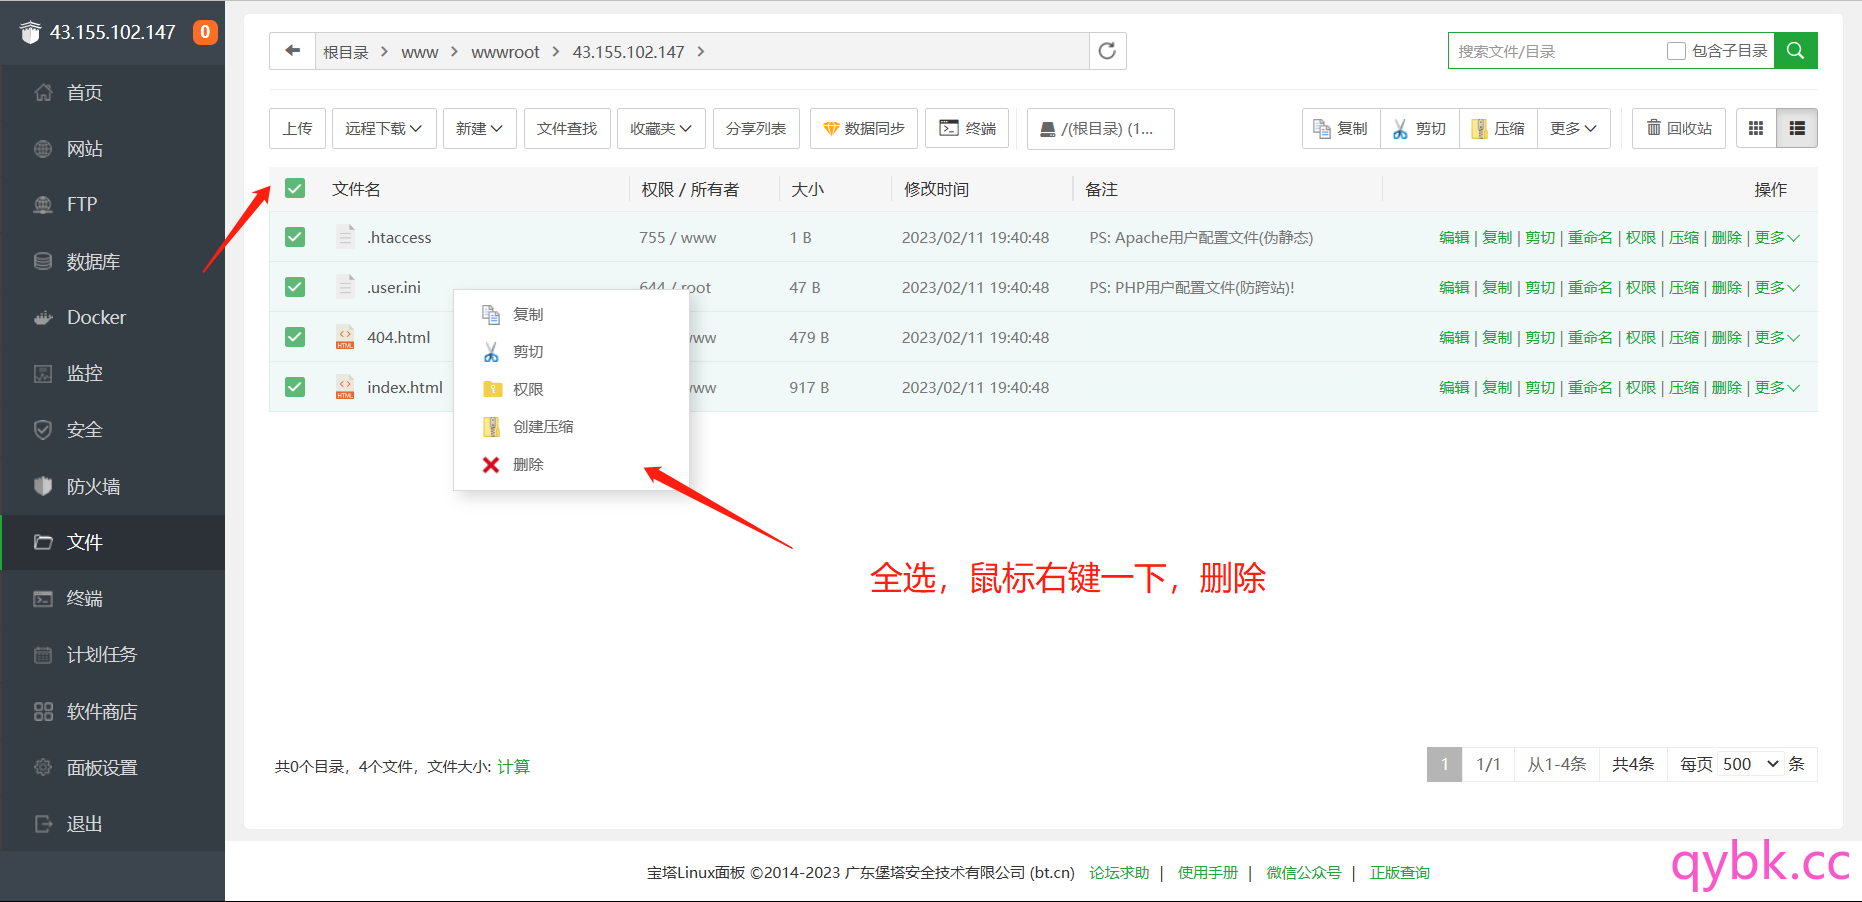Viewport: 1862px width, 902px height.
Task: Expand the 远程下载 dropdown
Action: pos(384,128)
